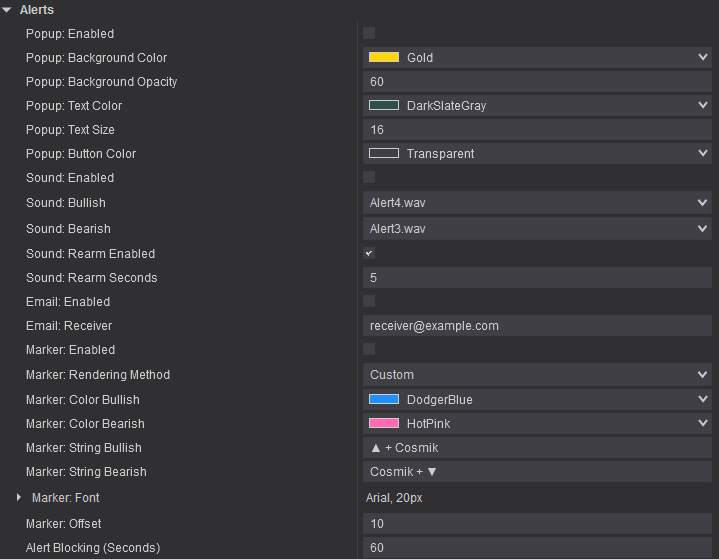Select the Popup: Button Color label
The height and width of the screenshot is (559, 719).
coord(81,154)
